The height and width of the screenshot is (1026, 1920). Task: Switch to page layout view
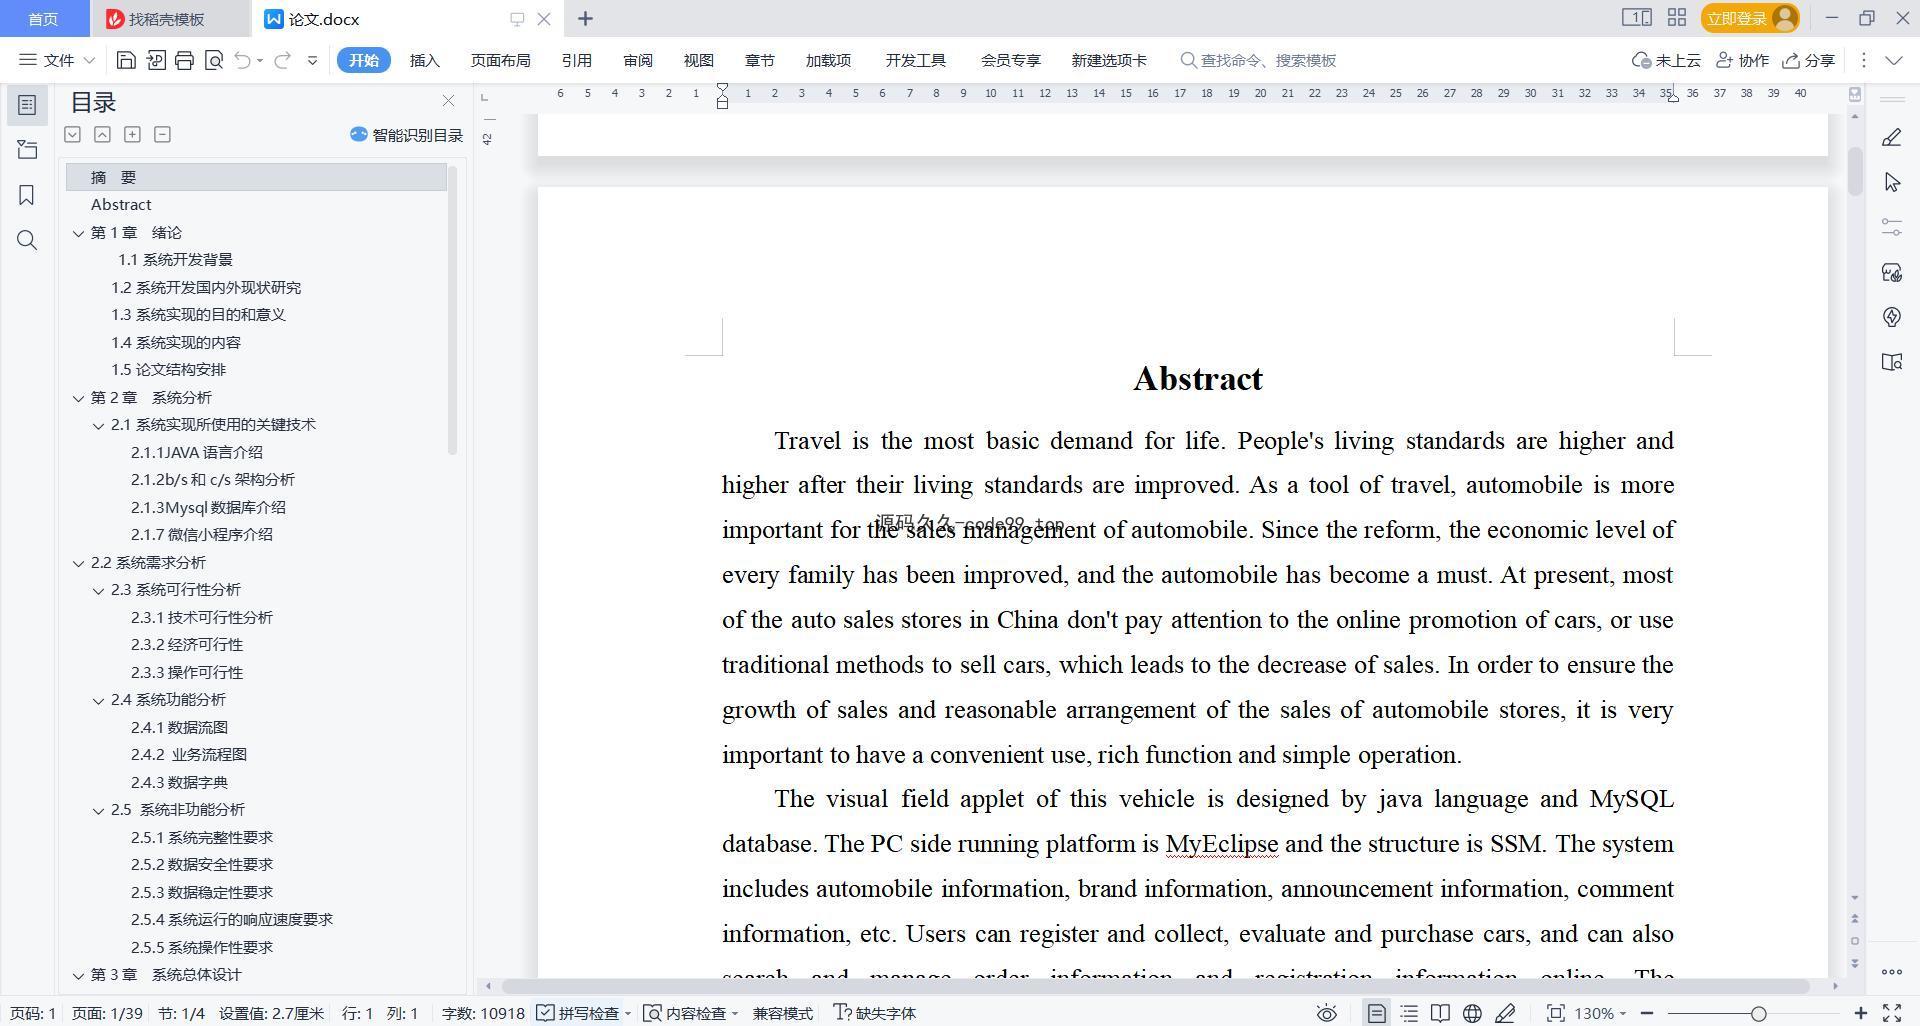click(1377, 1013)
